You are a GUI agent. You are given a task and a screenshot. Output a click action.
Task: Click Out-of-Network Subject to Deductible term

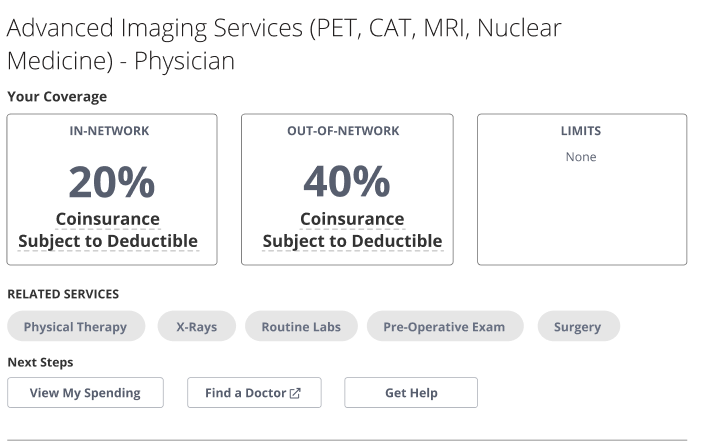point(352,241)
